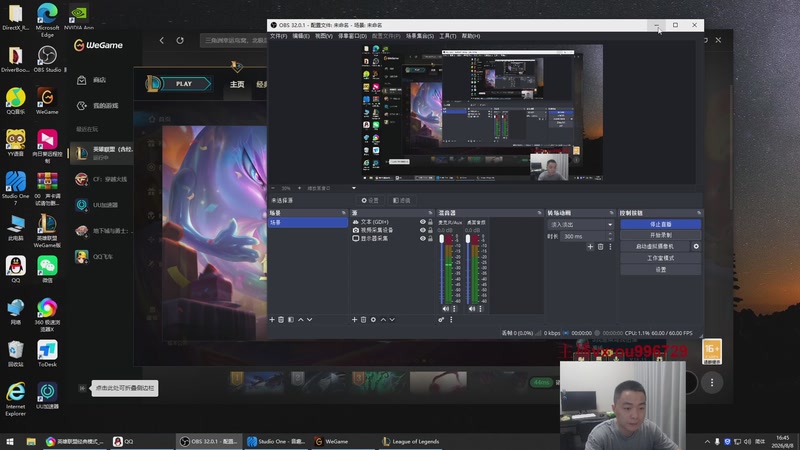Enable Studio Mode button
The height and width of the screenshot is (450, 800).
point(660,258)
